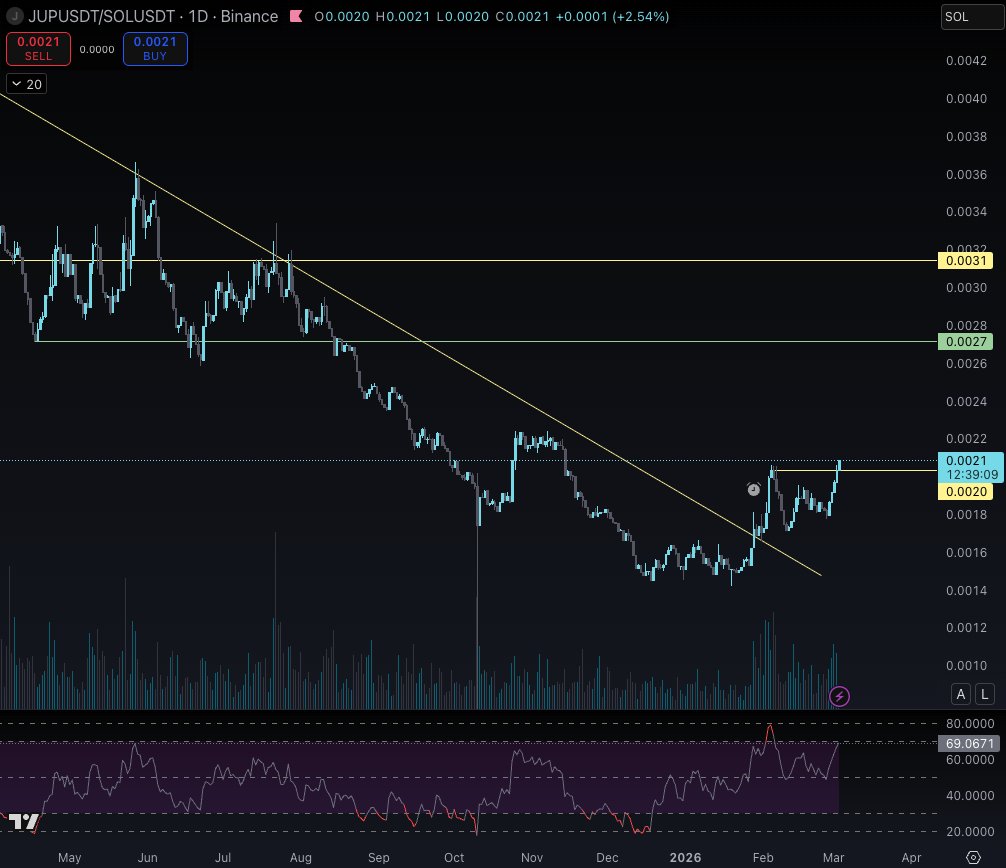Select the 0.0031 yellow price label
This screenshot has width=1006, height=868.
tap(966, 260)
